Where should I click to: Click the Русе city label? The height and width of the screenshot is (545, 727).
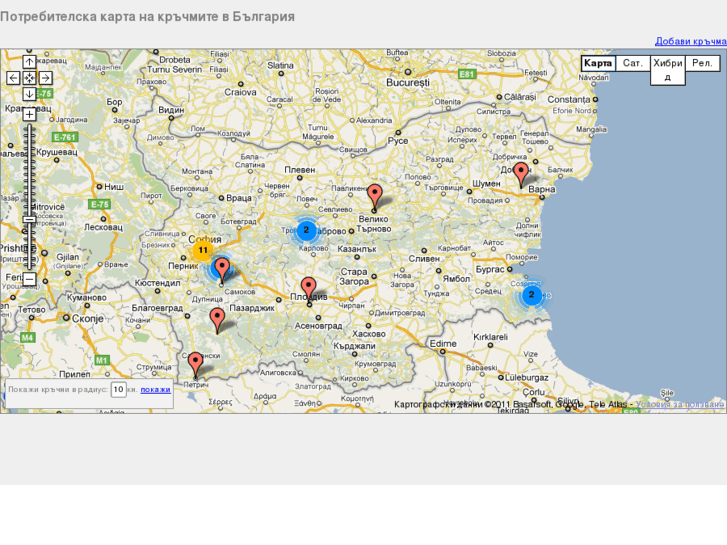click(398, 141)
